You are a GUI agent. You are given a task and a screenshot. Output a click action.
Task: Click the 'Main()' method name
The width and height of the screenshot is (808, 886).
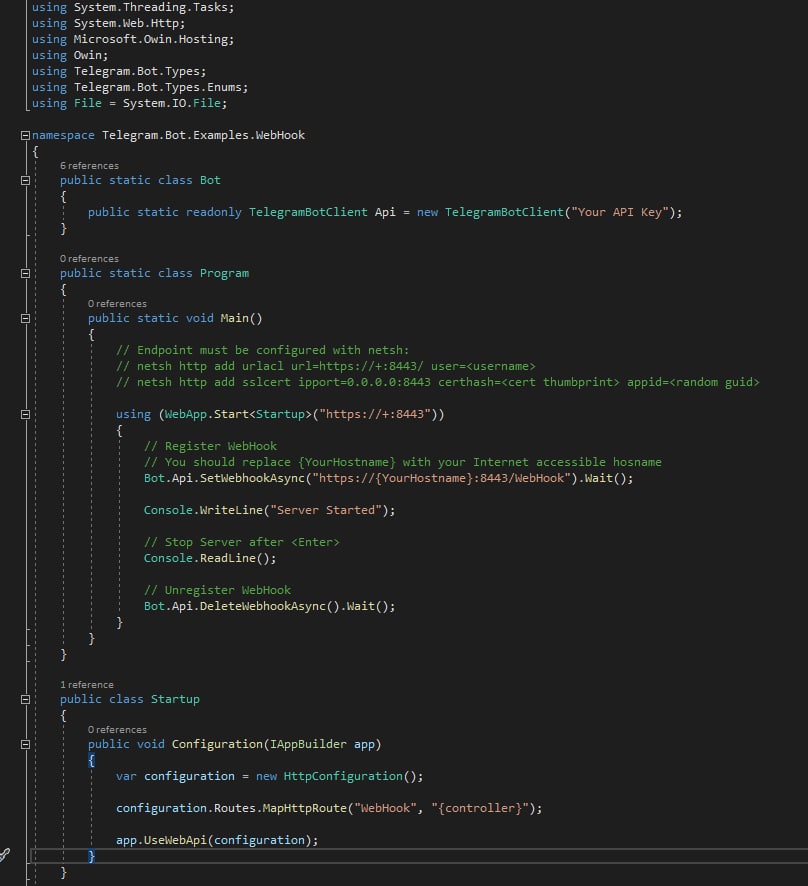pyautogui.click(x=241, y=318)
